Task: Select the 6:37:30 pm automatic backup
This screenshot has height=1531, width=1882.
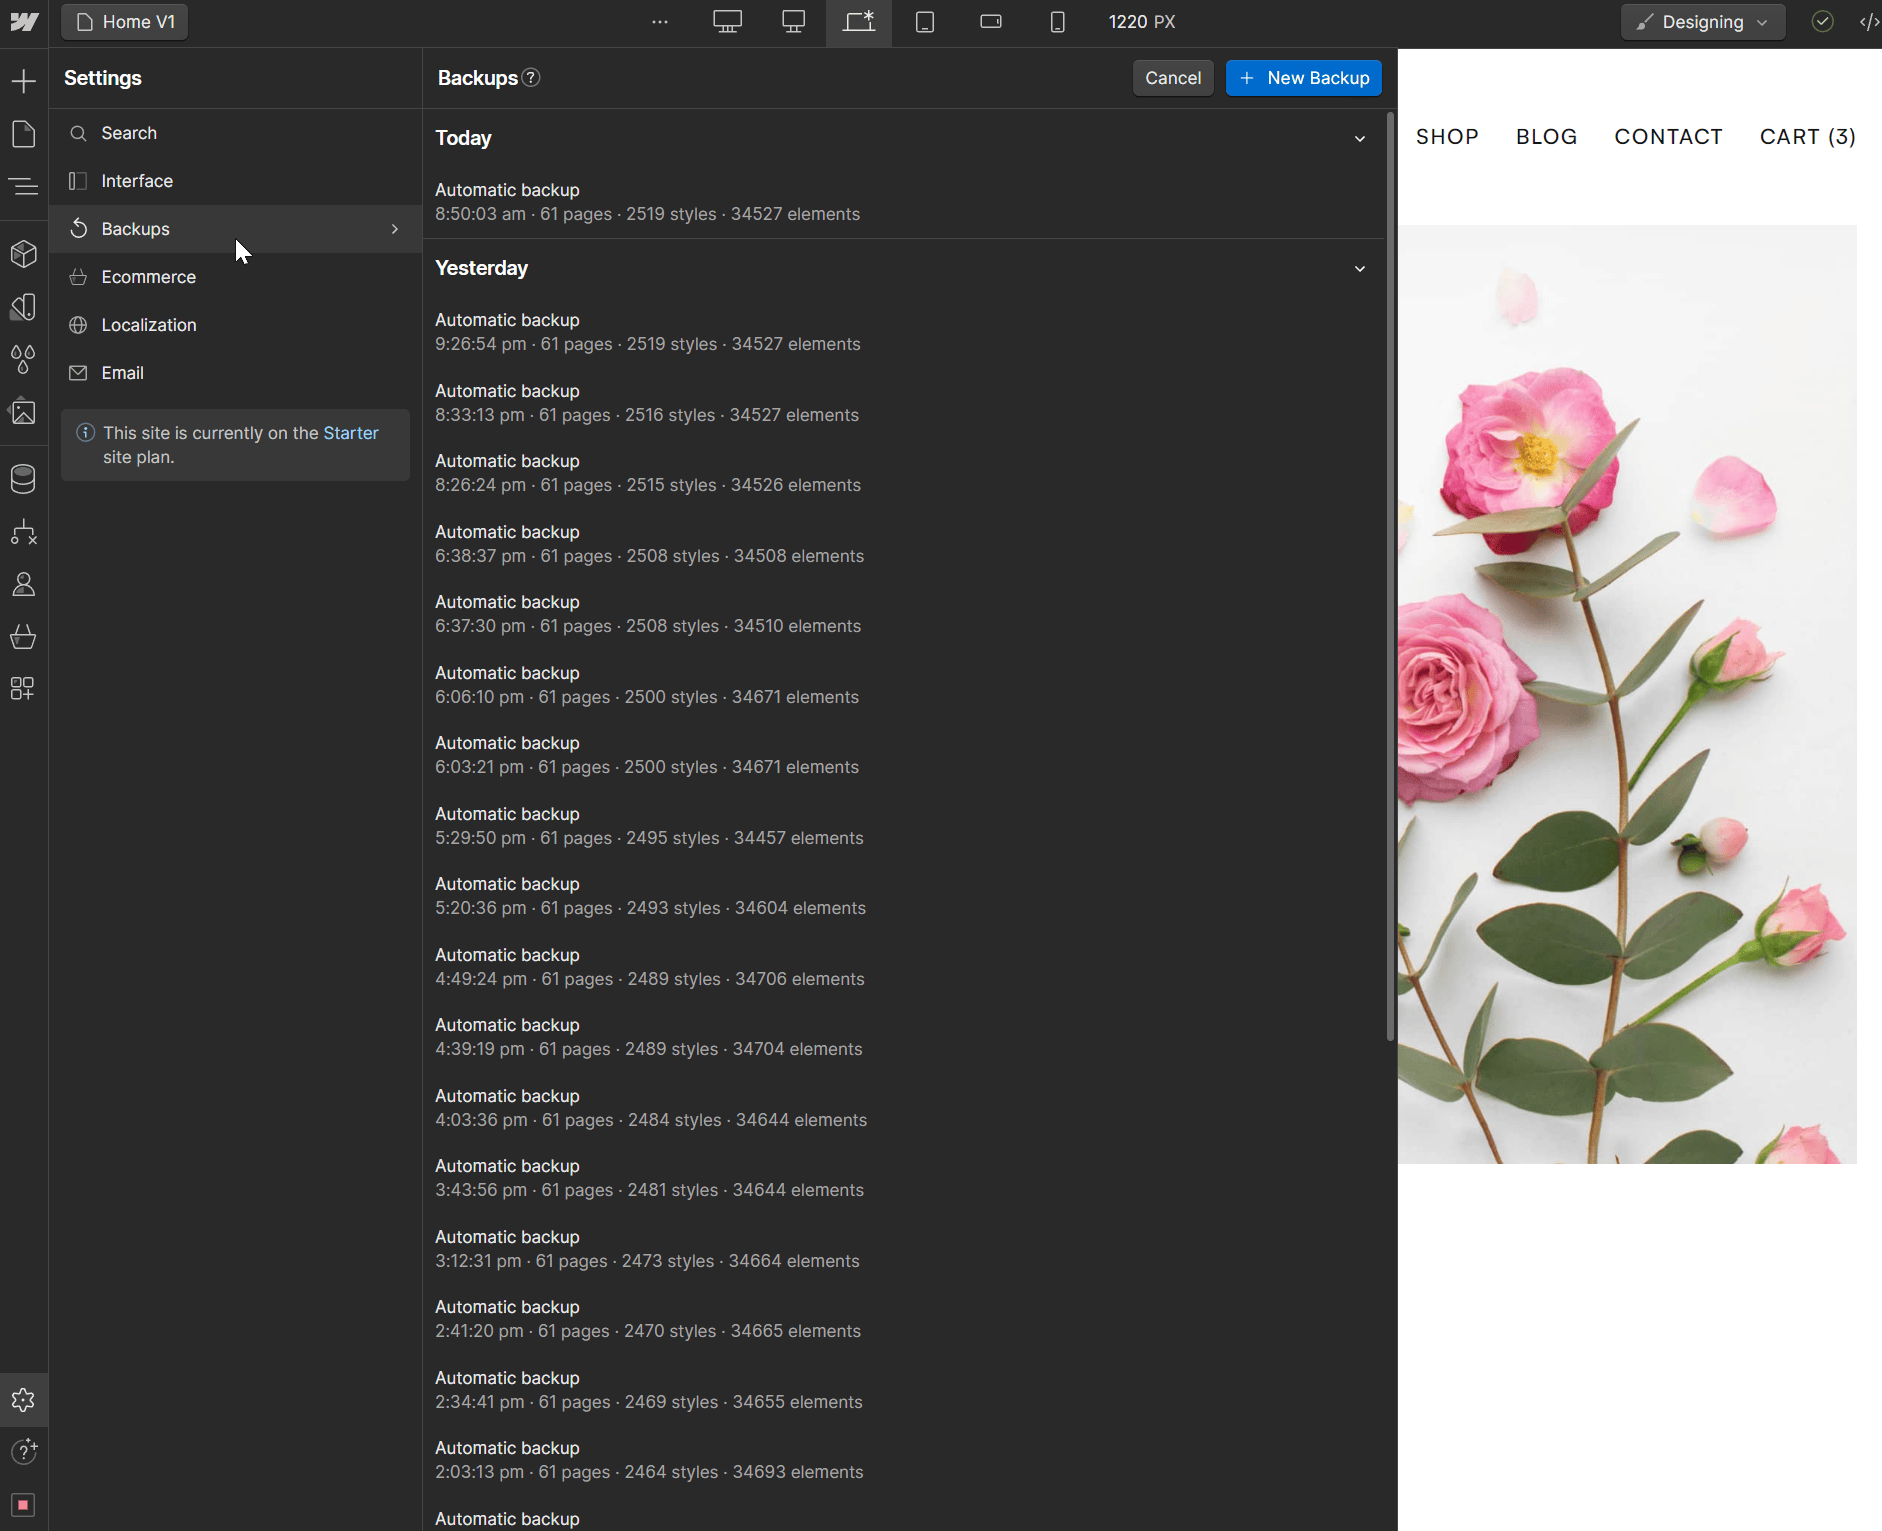Action: (x=904, y=614)
